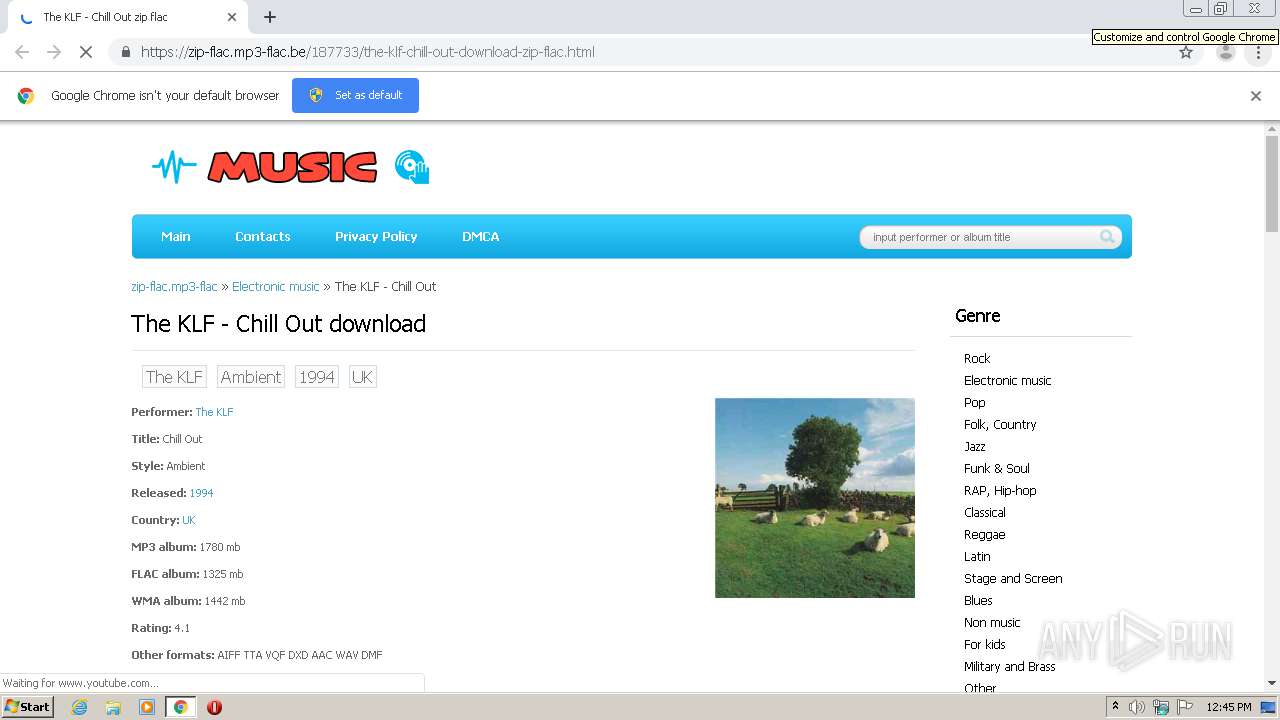Click the UK tag box

coord(362,377)
